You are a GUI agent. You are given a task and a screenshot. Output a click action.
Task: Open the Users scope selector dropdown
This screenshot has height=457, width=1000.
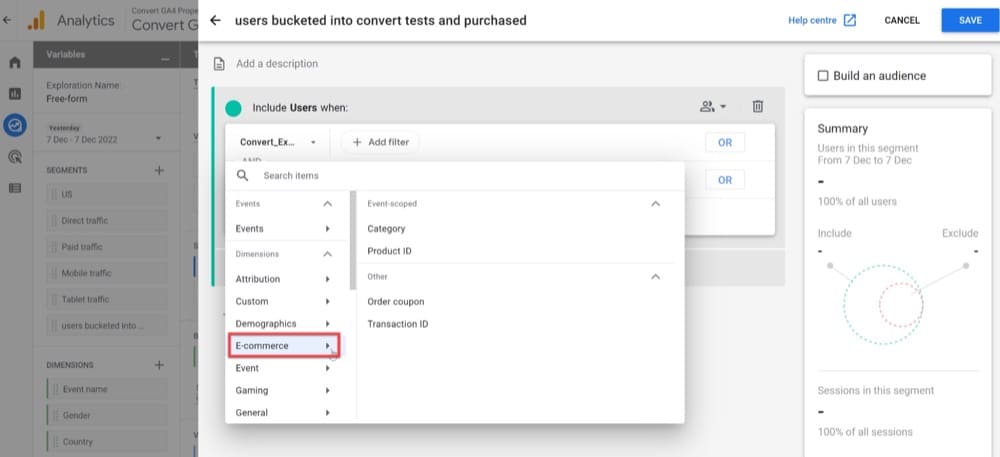pos(713,107)
